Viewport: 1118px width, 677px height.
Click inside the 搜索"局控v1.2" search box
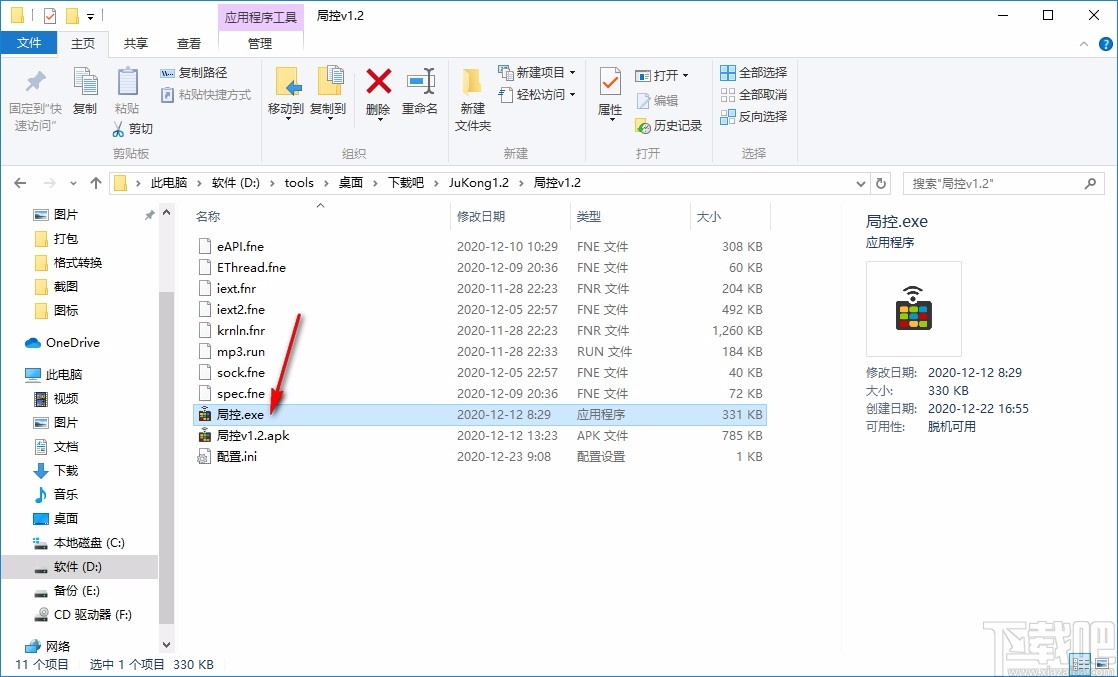point(1000,183)
